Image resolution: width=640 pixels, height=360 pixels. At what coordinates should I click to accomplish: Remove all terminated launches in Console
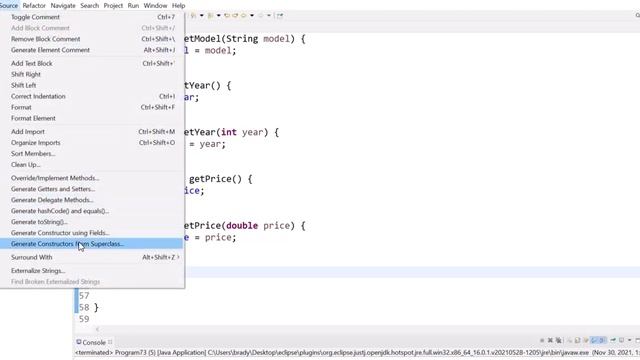(x=559, y=340)
